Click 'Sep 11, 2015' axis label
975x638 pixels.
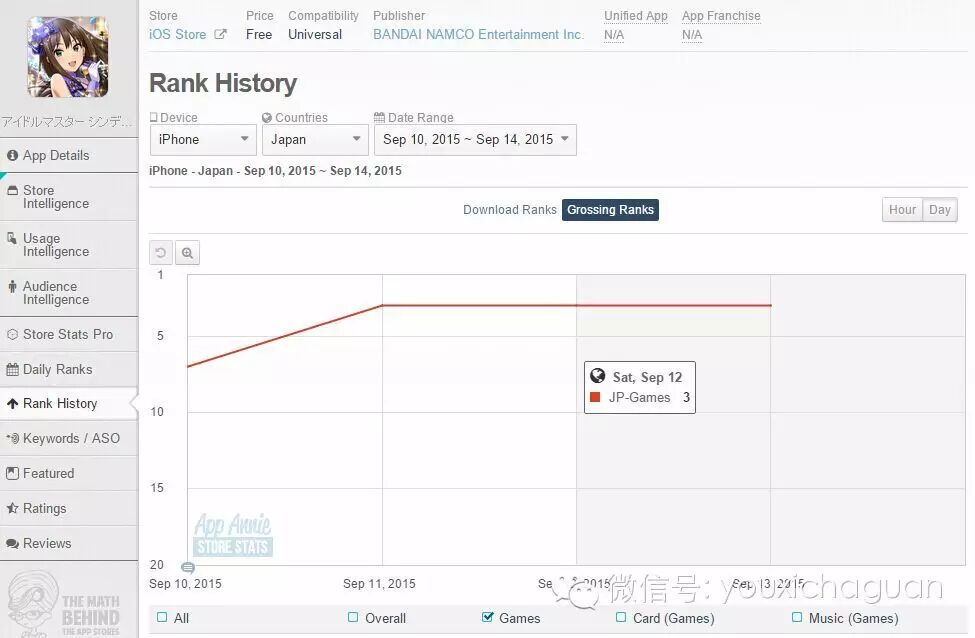[x=379, y=584]
